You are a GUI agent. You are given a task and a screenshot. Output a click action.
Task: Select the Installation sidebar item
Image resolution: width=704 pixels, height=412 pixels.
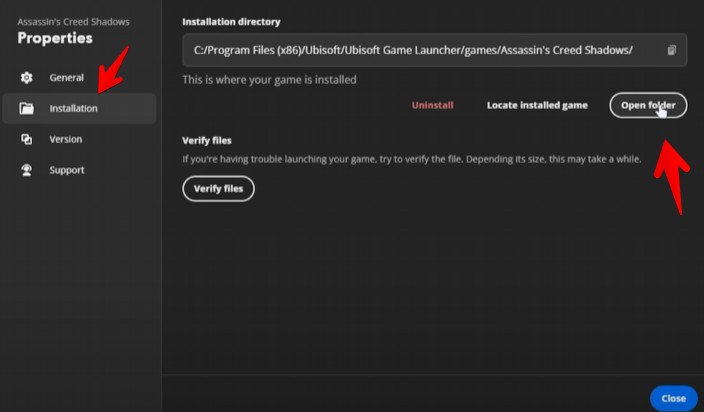pyautogui.click(x=79, y=108)
